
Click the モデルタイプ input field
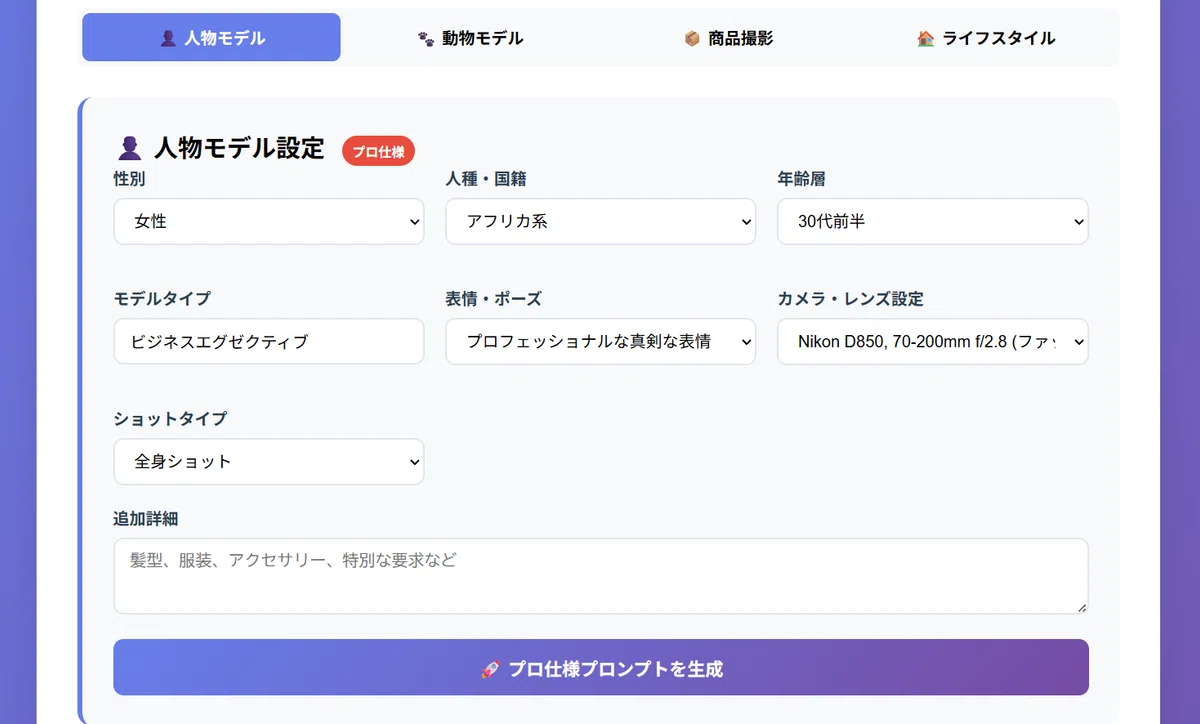(269, 341)
